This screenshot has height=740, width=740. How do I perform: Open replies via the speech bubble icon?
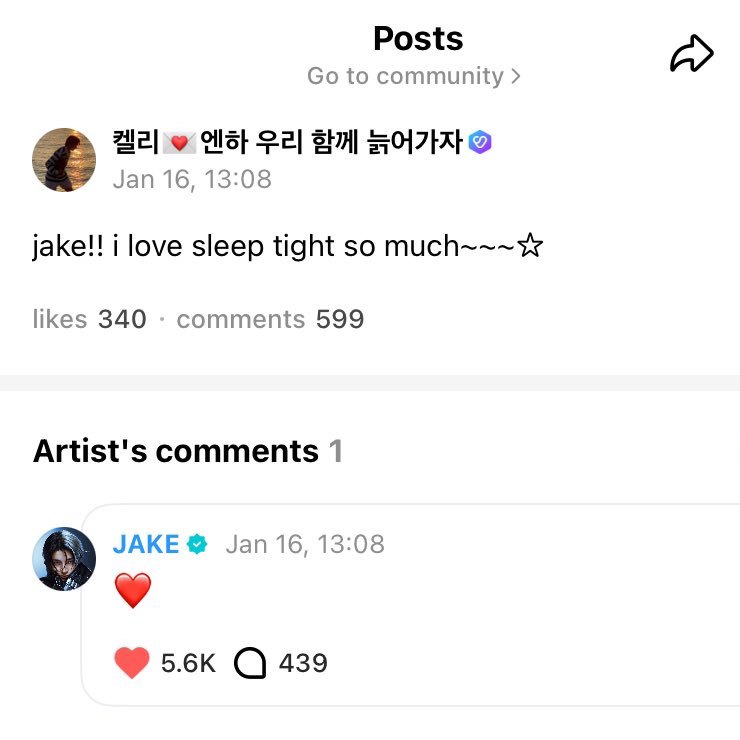(x=250, y=663)
